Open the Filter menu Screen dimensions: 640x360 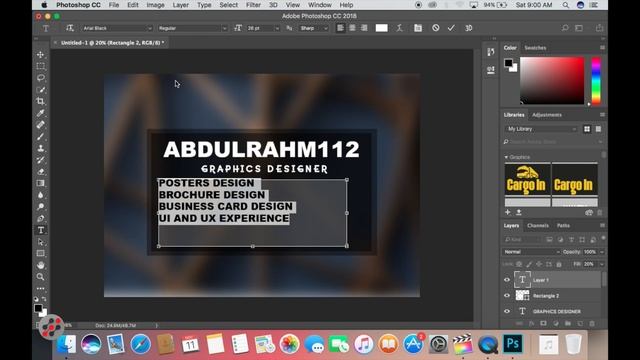click(x=253, y=5)
